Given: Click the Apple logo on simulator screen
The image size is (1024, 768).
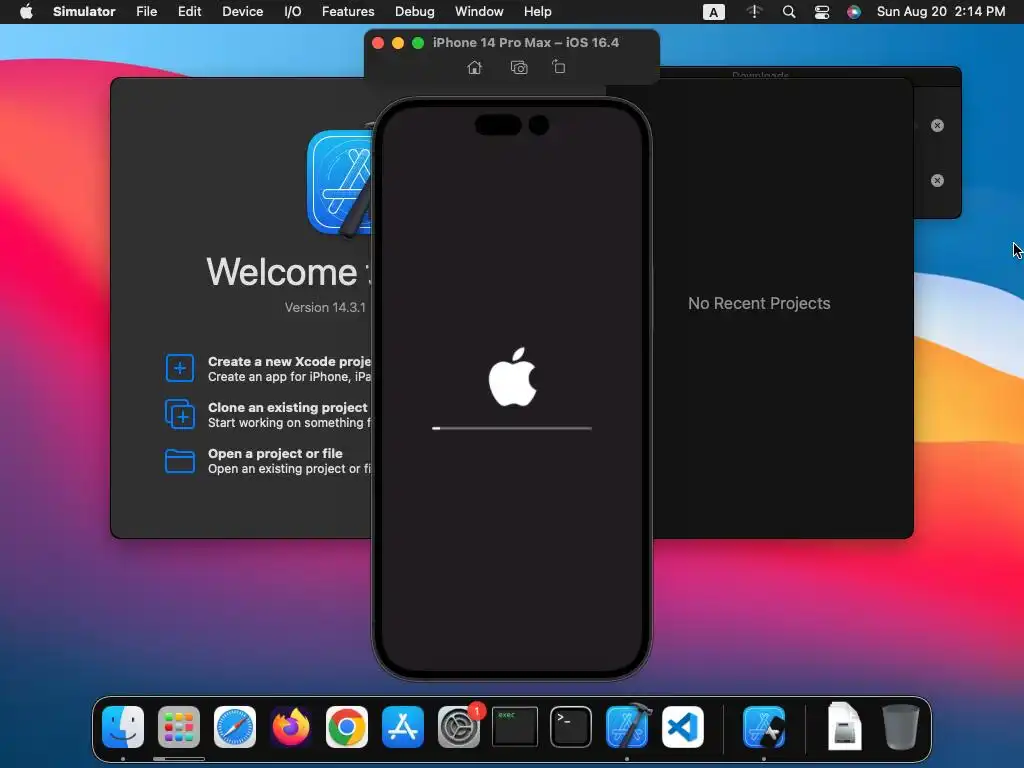Looking at the screenshot, I should pos(513,377).
